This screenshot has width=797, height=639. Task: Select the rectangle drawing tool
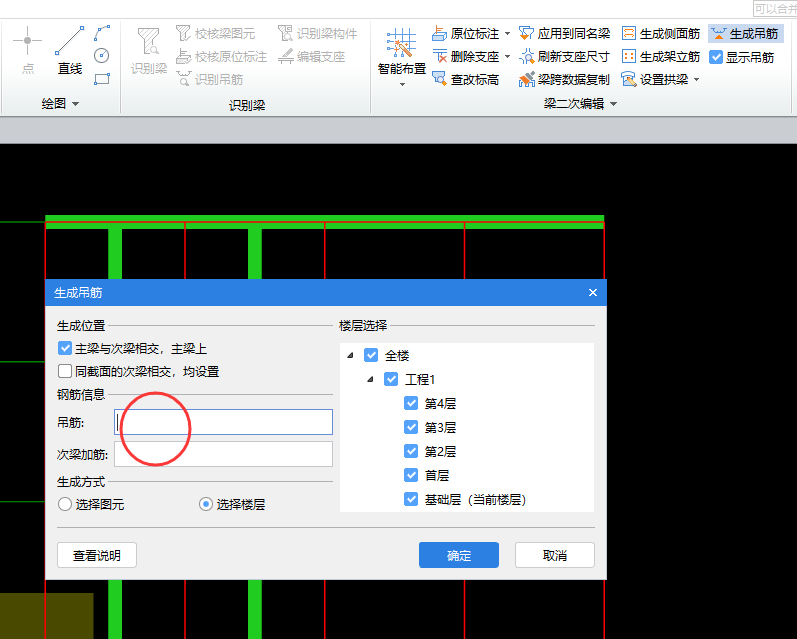102,79
